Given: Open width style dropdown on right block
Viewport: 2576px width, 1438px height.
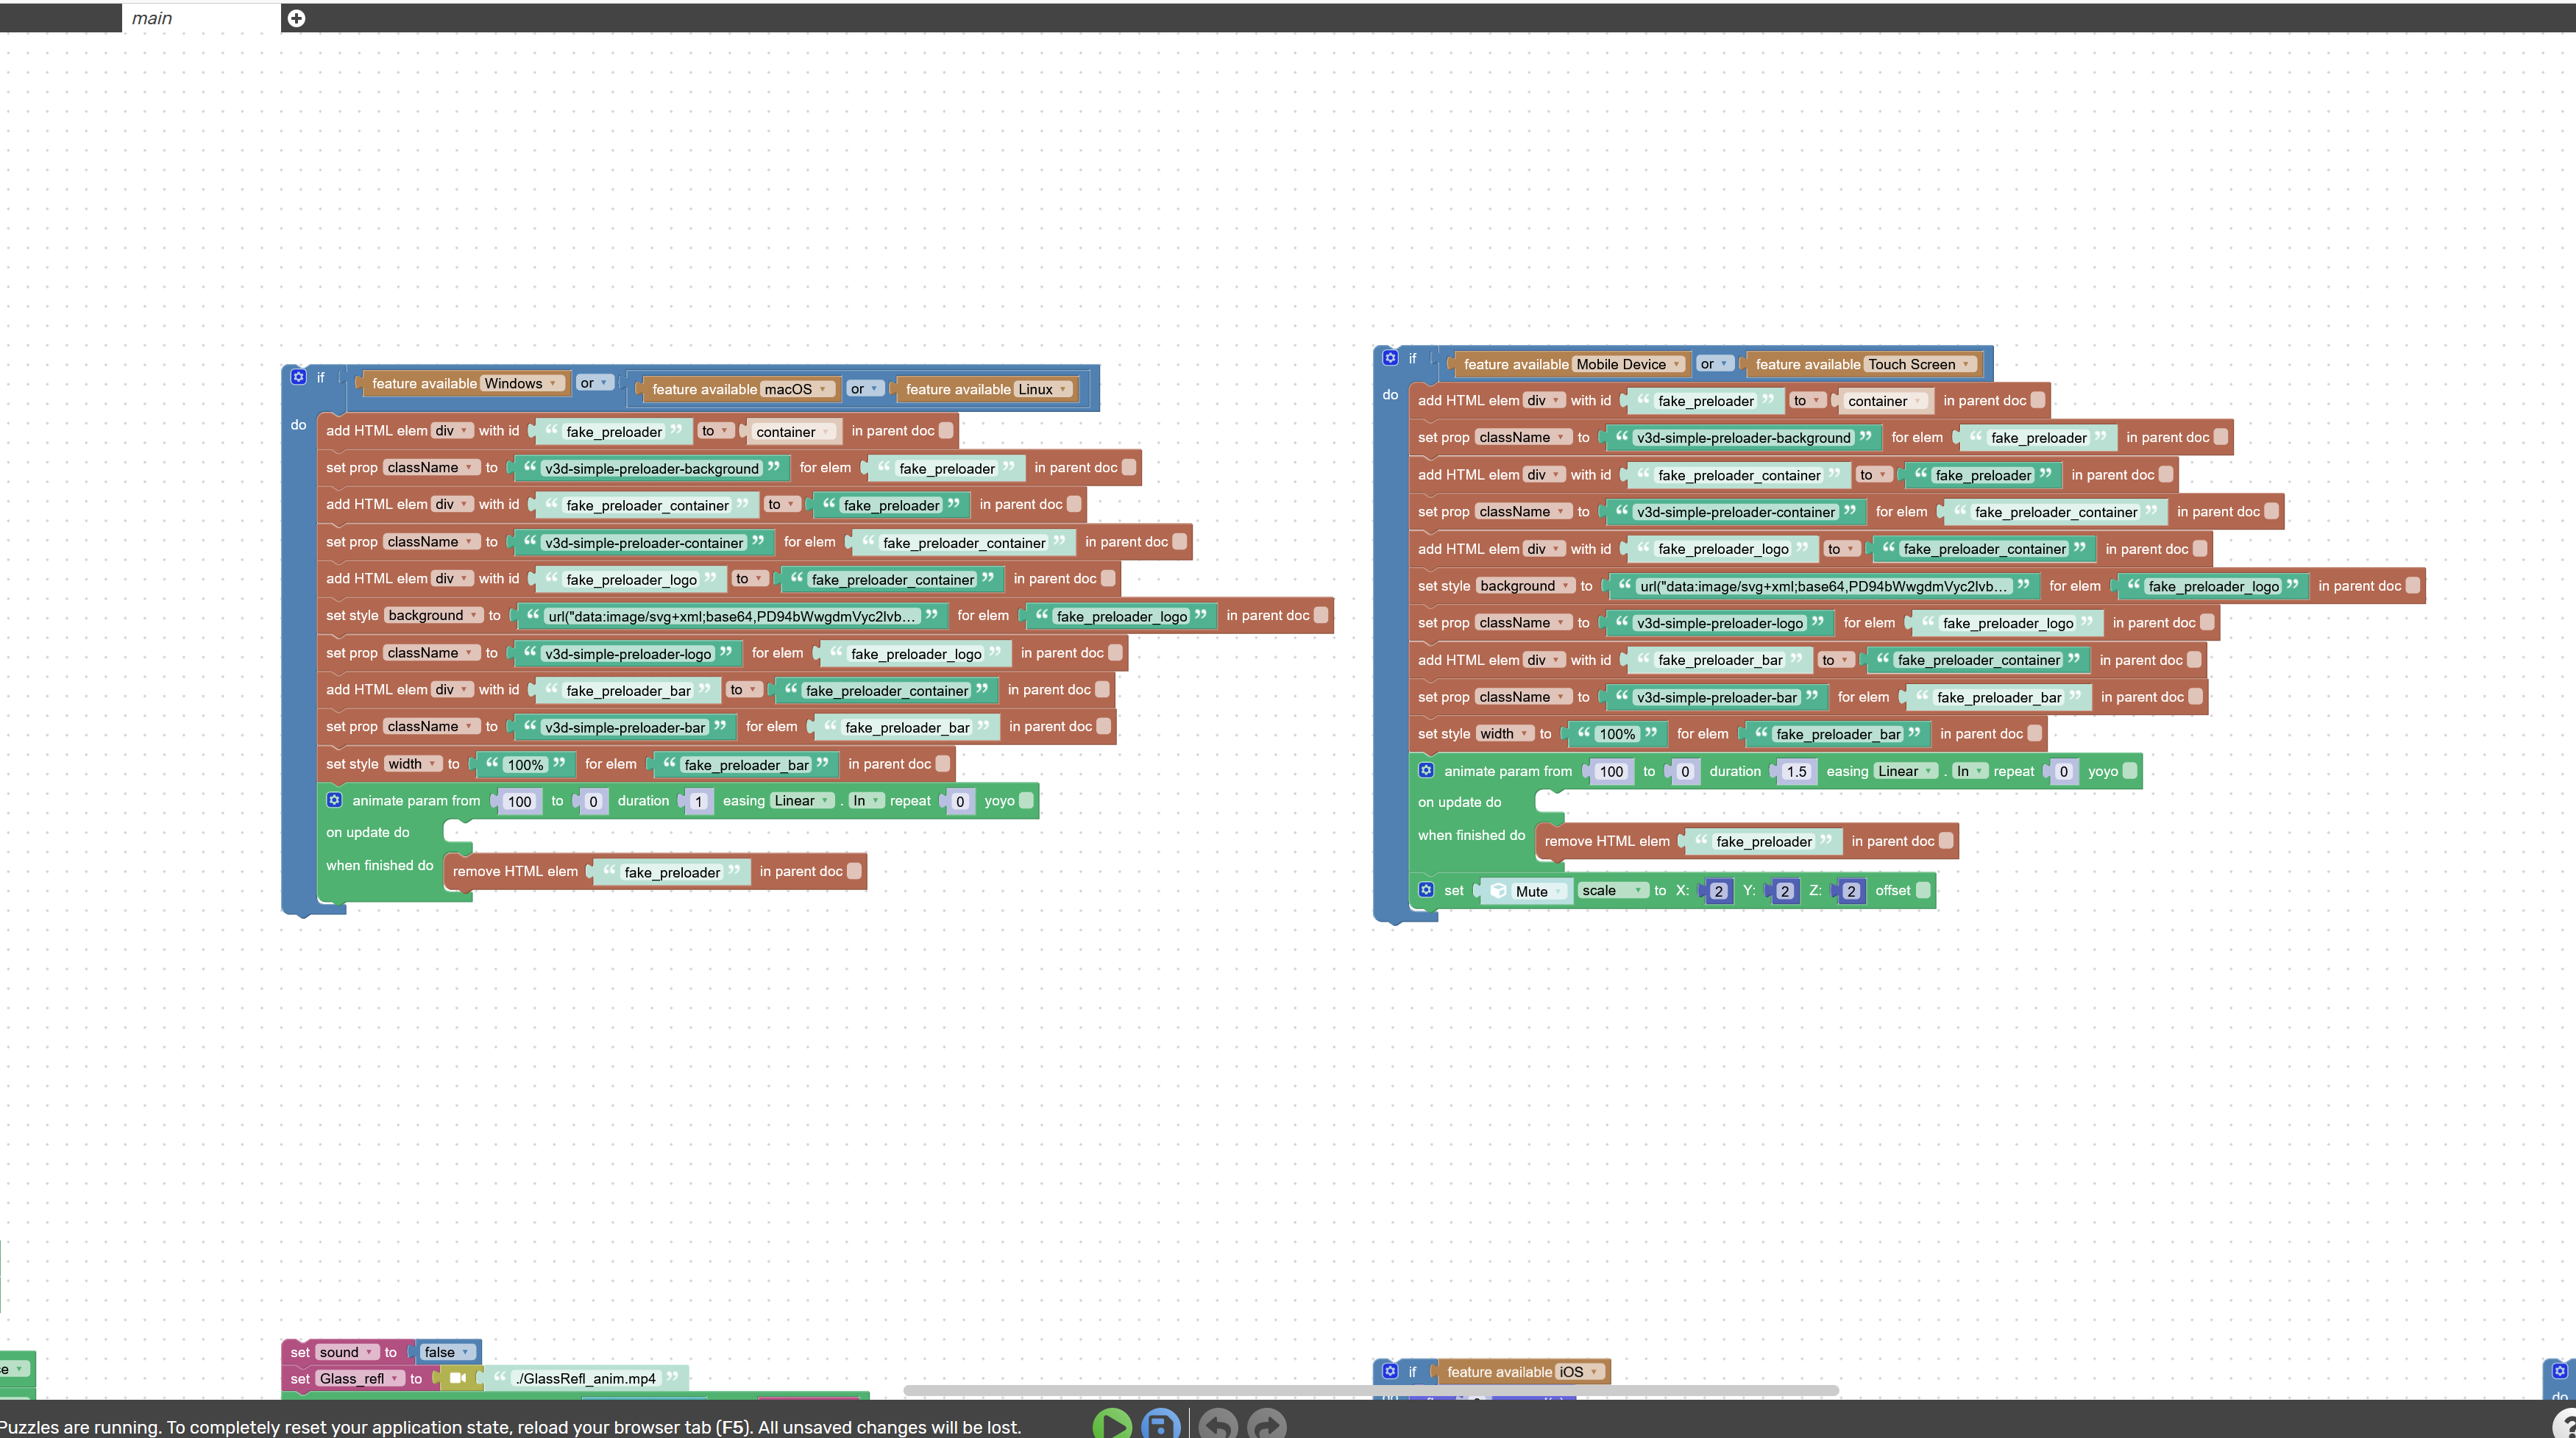Looking at the screenshot, I should click(1505, 733).
